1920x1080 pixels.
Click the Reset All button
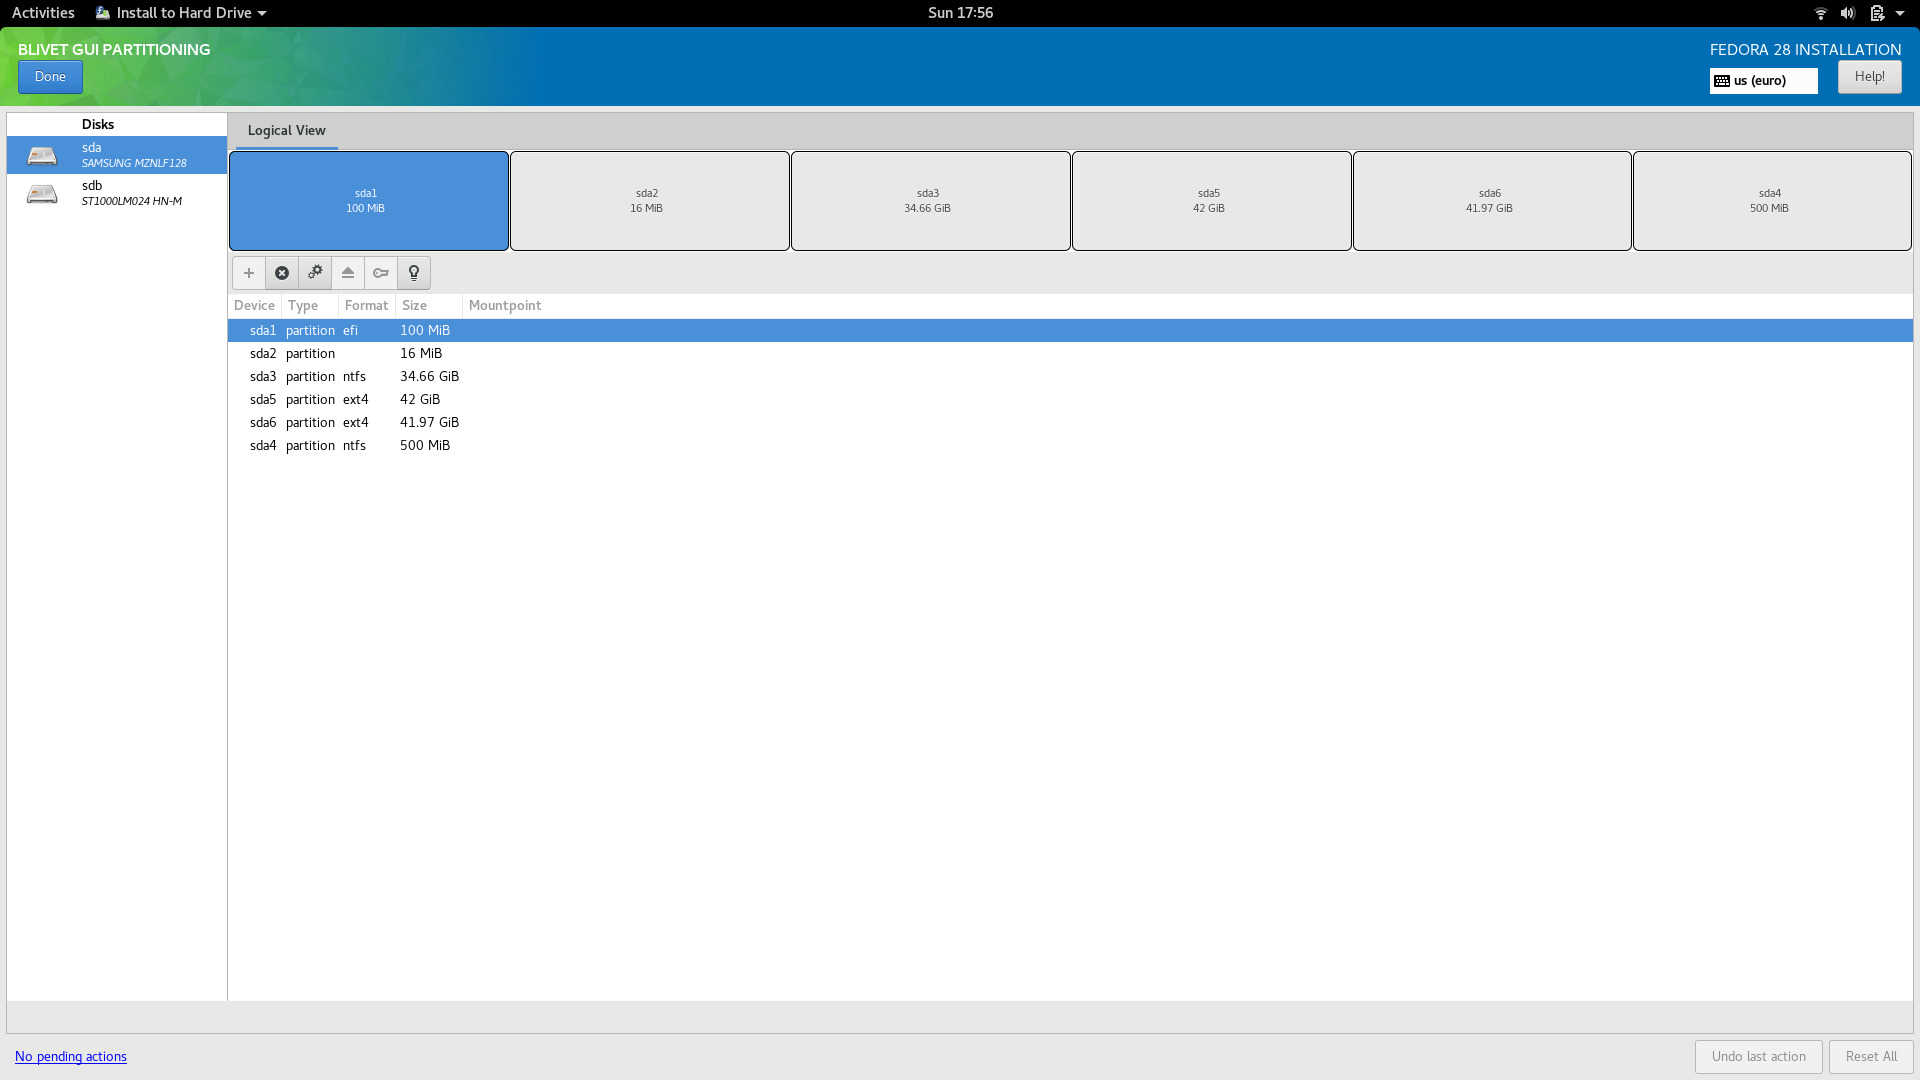(x=1871, y=1056)
